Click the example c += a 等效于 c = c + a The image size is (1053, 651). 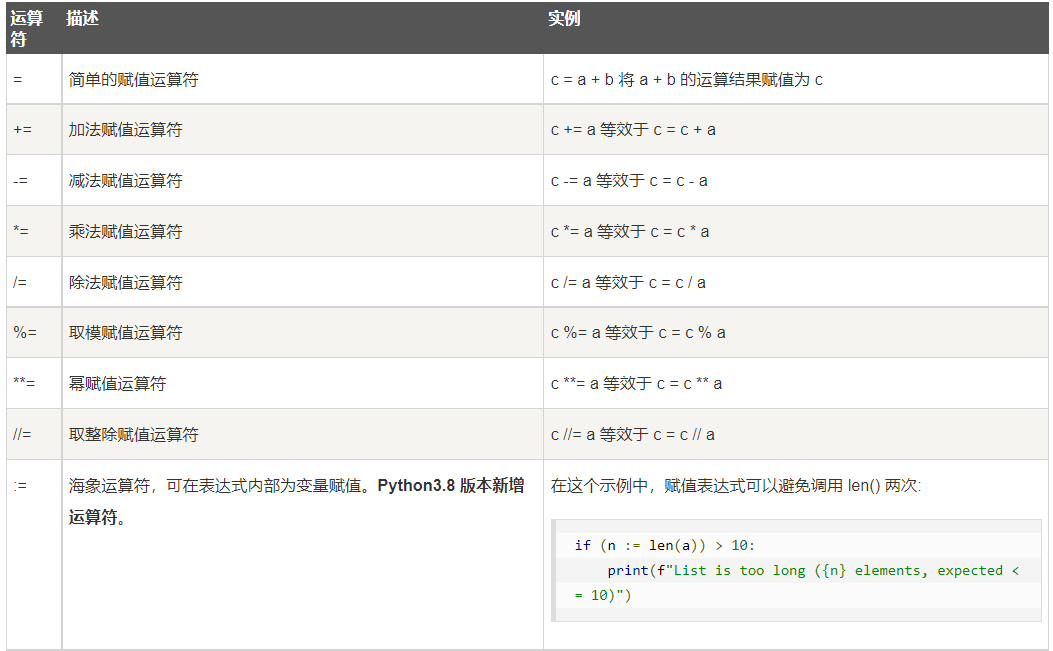point(633,130)
